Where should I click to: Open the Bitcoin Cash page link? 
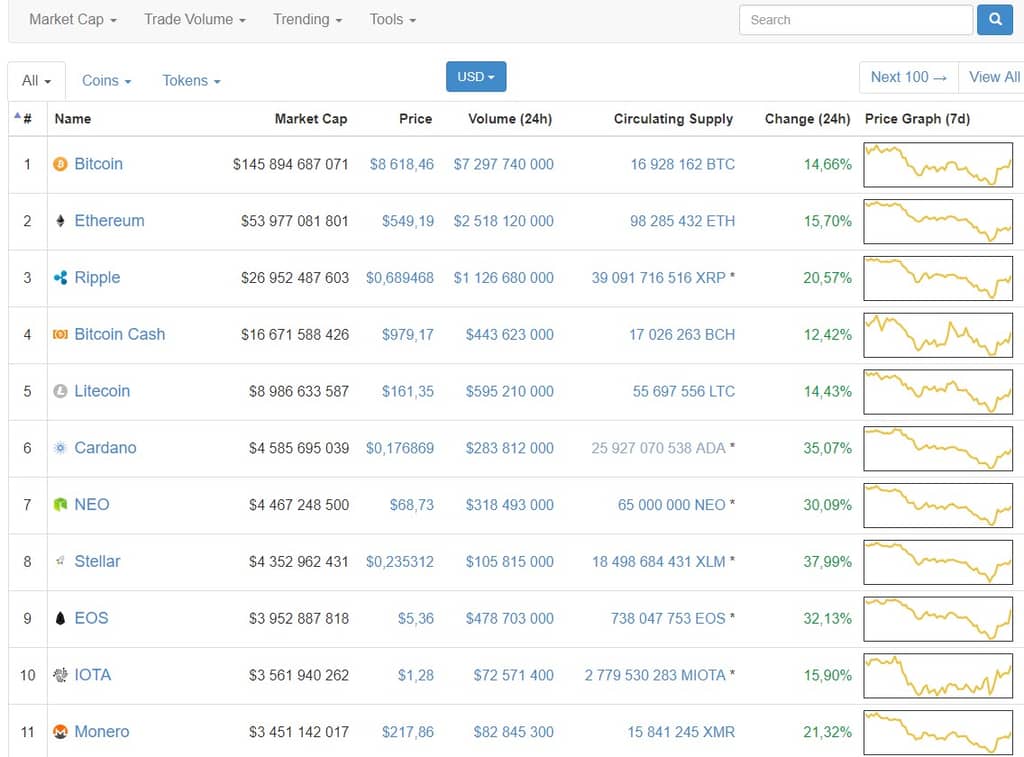(120, 334)
